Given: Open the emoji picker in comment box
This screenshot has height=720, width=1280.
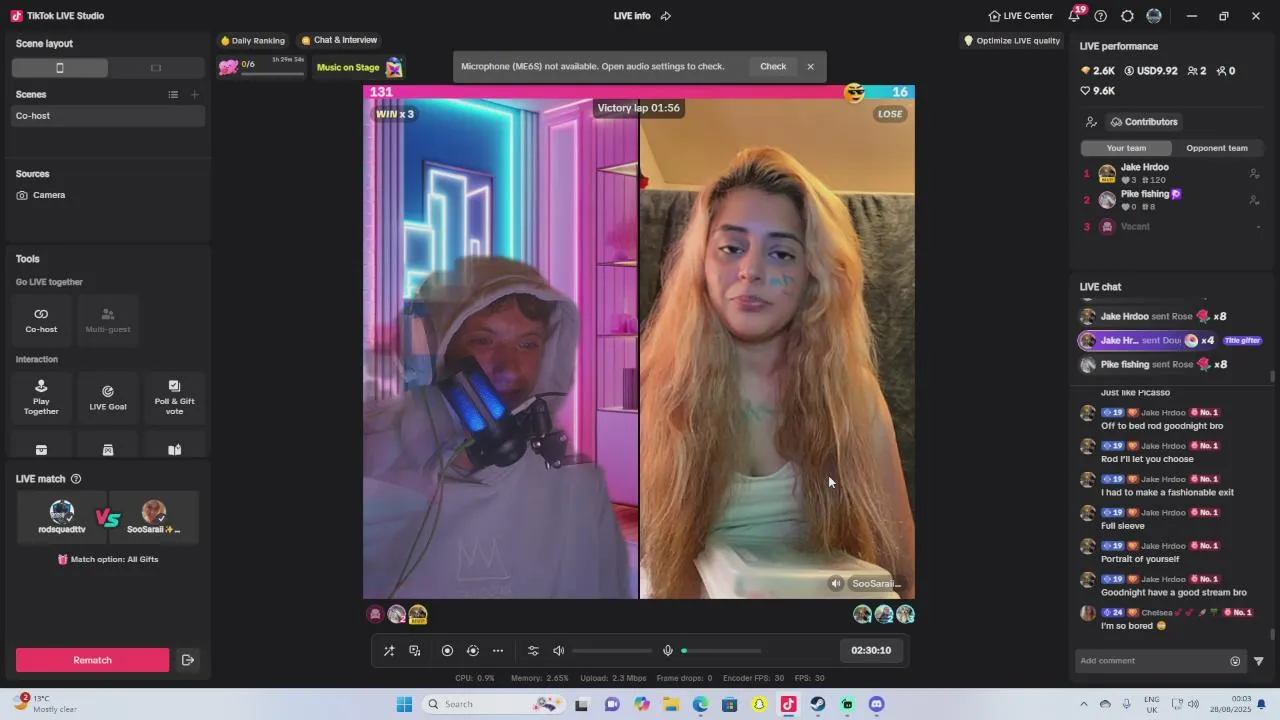Looking at the screenshot, I should click(1235, 661).
